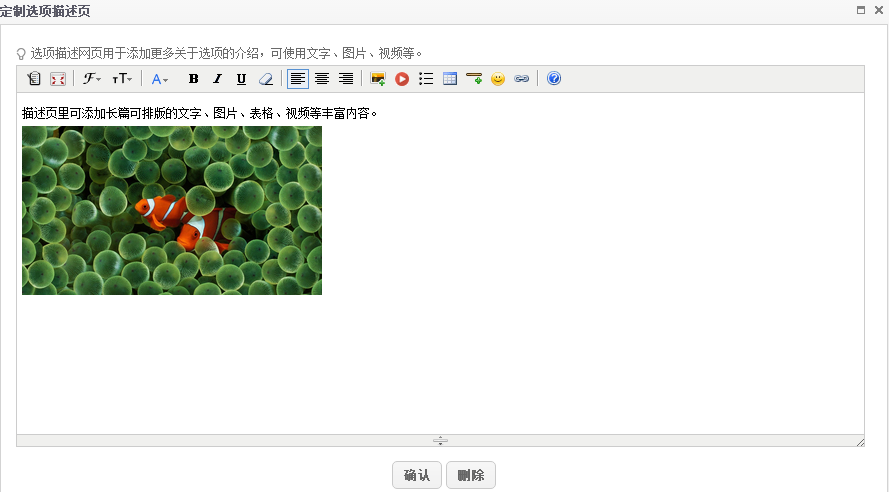
Task: Insert an image using the toolbar
Action: (378, 79)
